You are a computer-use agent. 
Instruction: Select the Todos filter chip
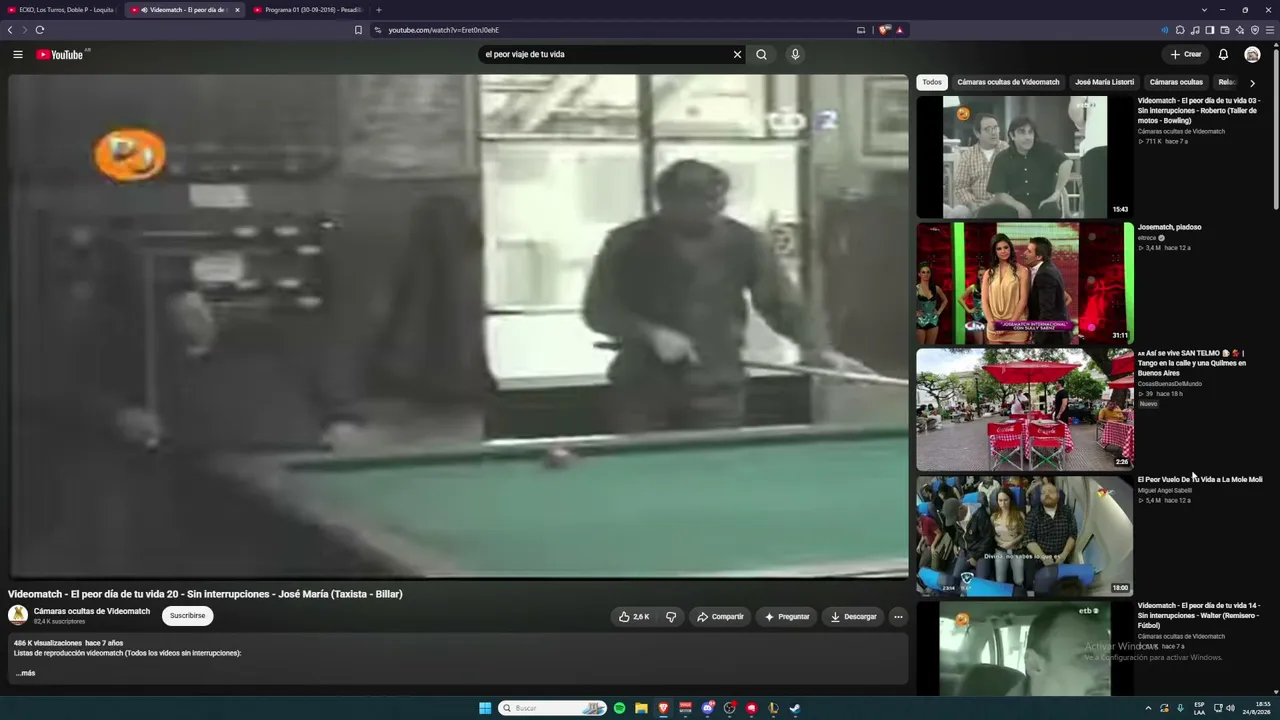click(x=932, y=82)
